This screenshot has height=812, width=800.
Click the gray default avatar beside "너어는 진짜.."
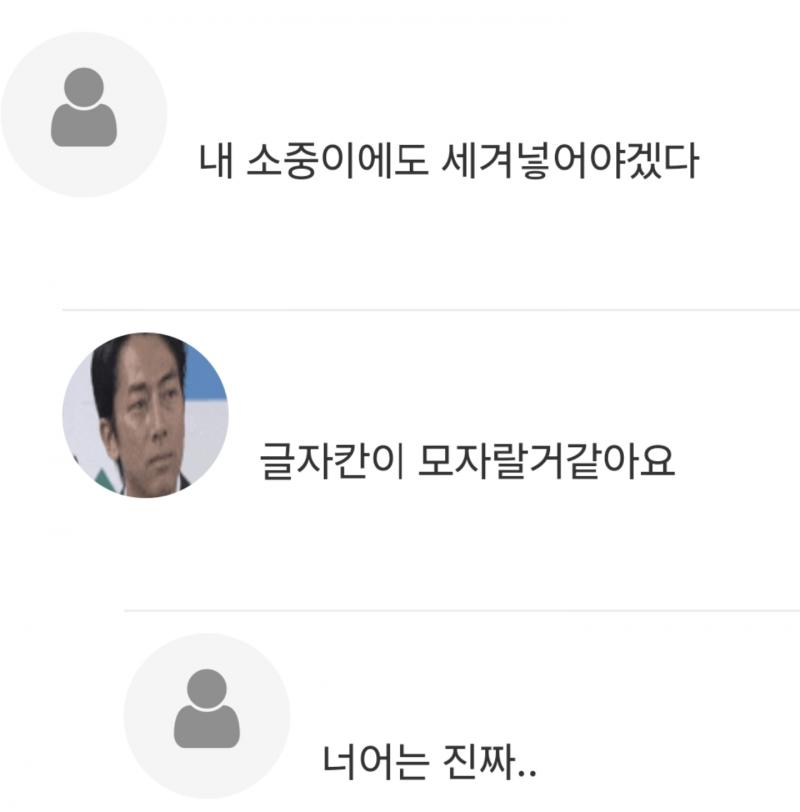pyautogui.click(x=206, y=714)
